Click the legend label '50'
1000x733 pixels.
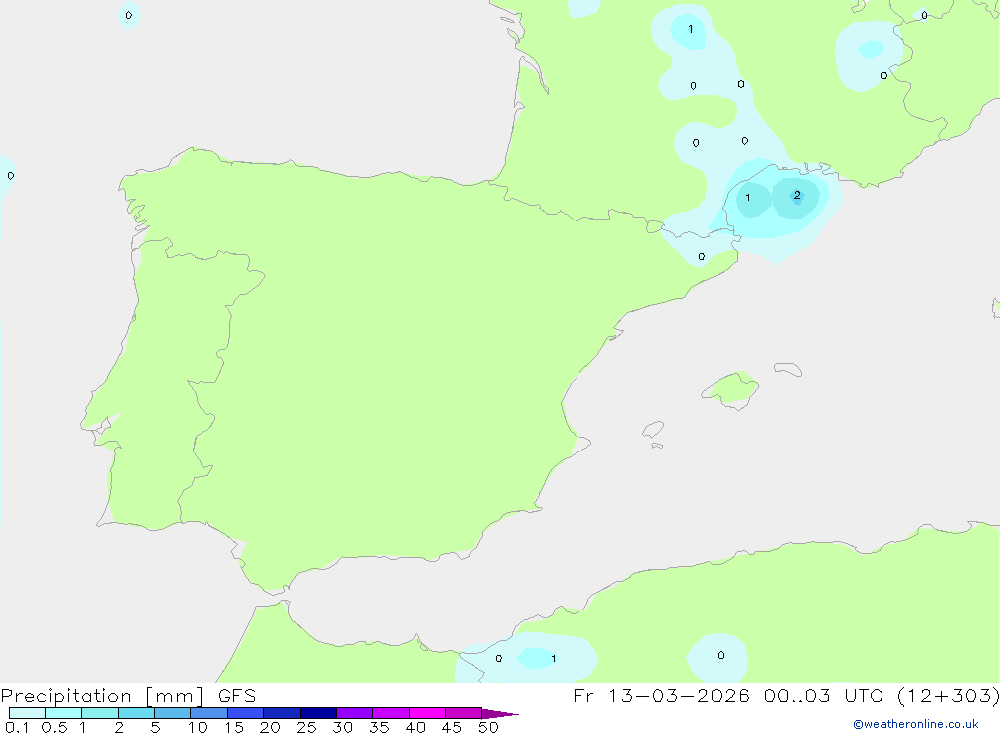(488, 727)
